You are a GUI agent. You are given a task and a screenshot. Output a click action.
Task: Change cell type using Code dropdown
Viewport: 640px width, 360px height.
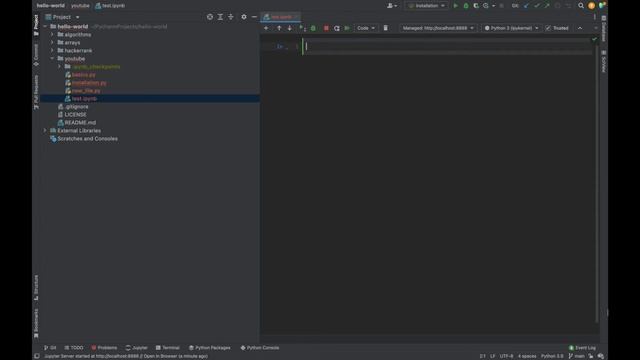(x=366, y=28)
